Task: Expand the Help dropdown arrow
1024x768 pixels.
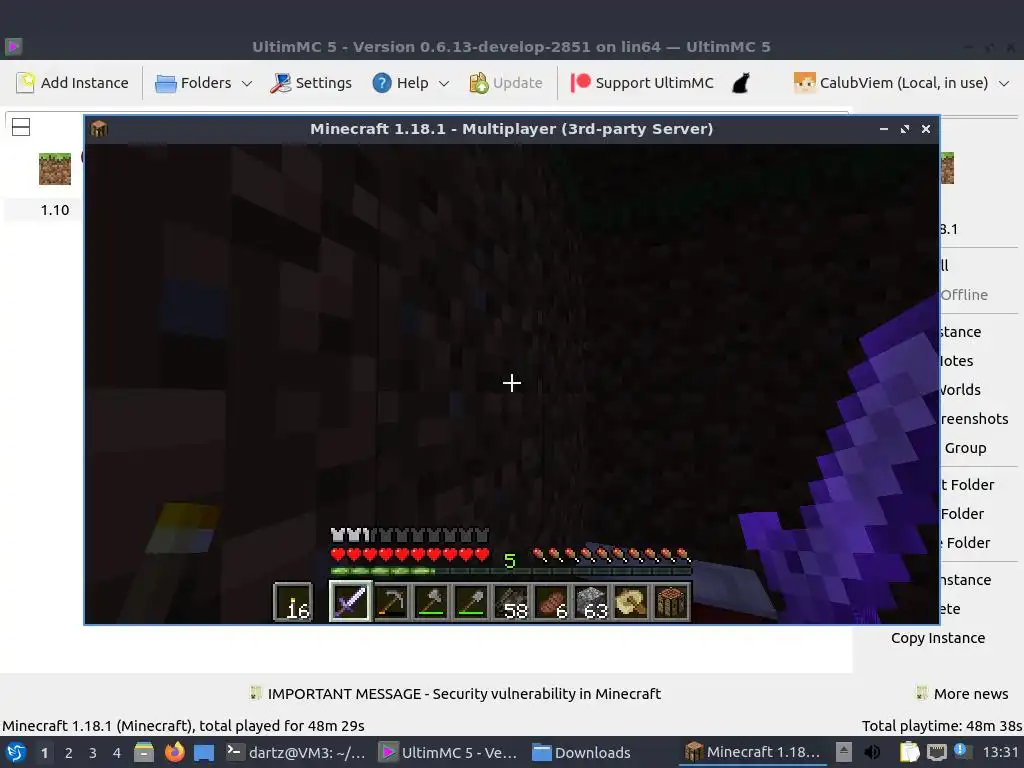Action: coord(444,84)
